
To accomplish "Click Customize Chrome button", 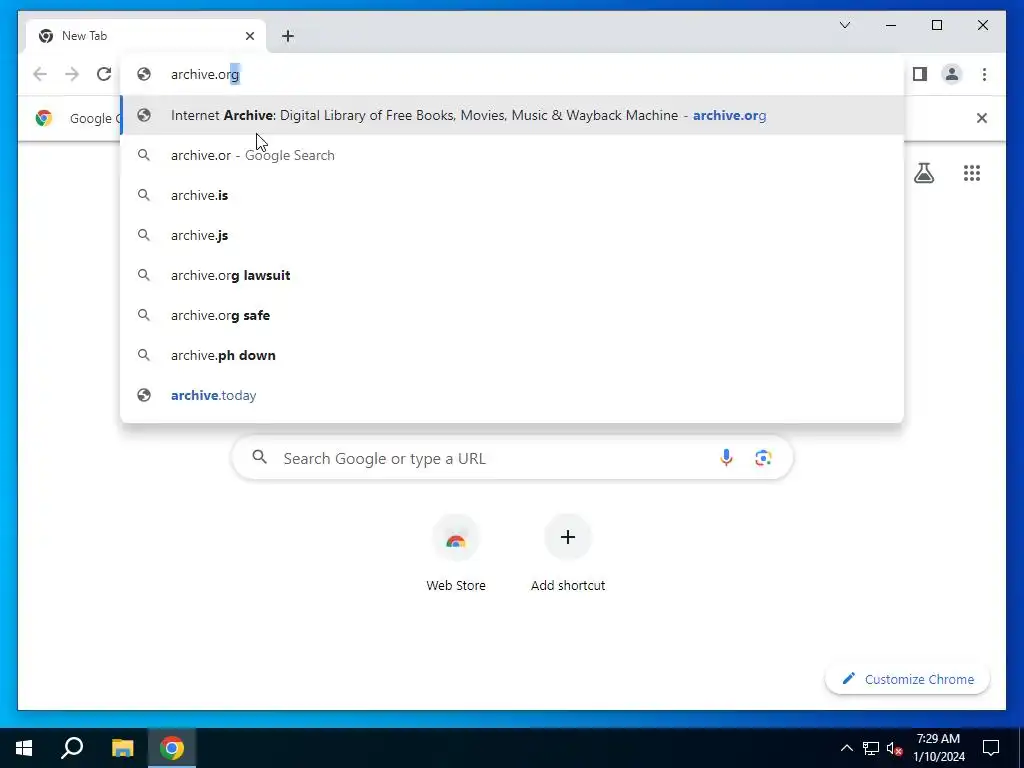I will 908,679.
